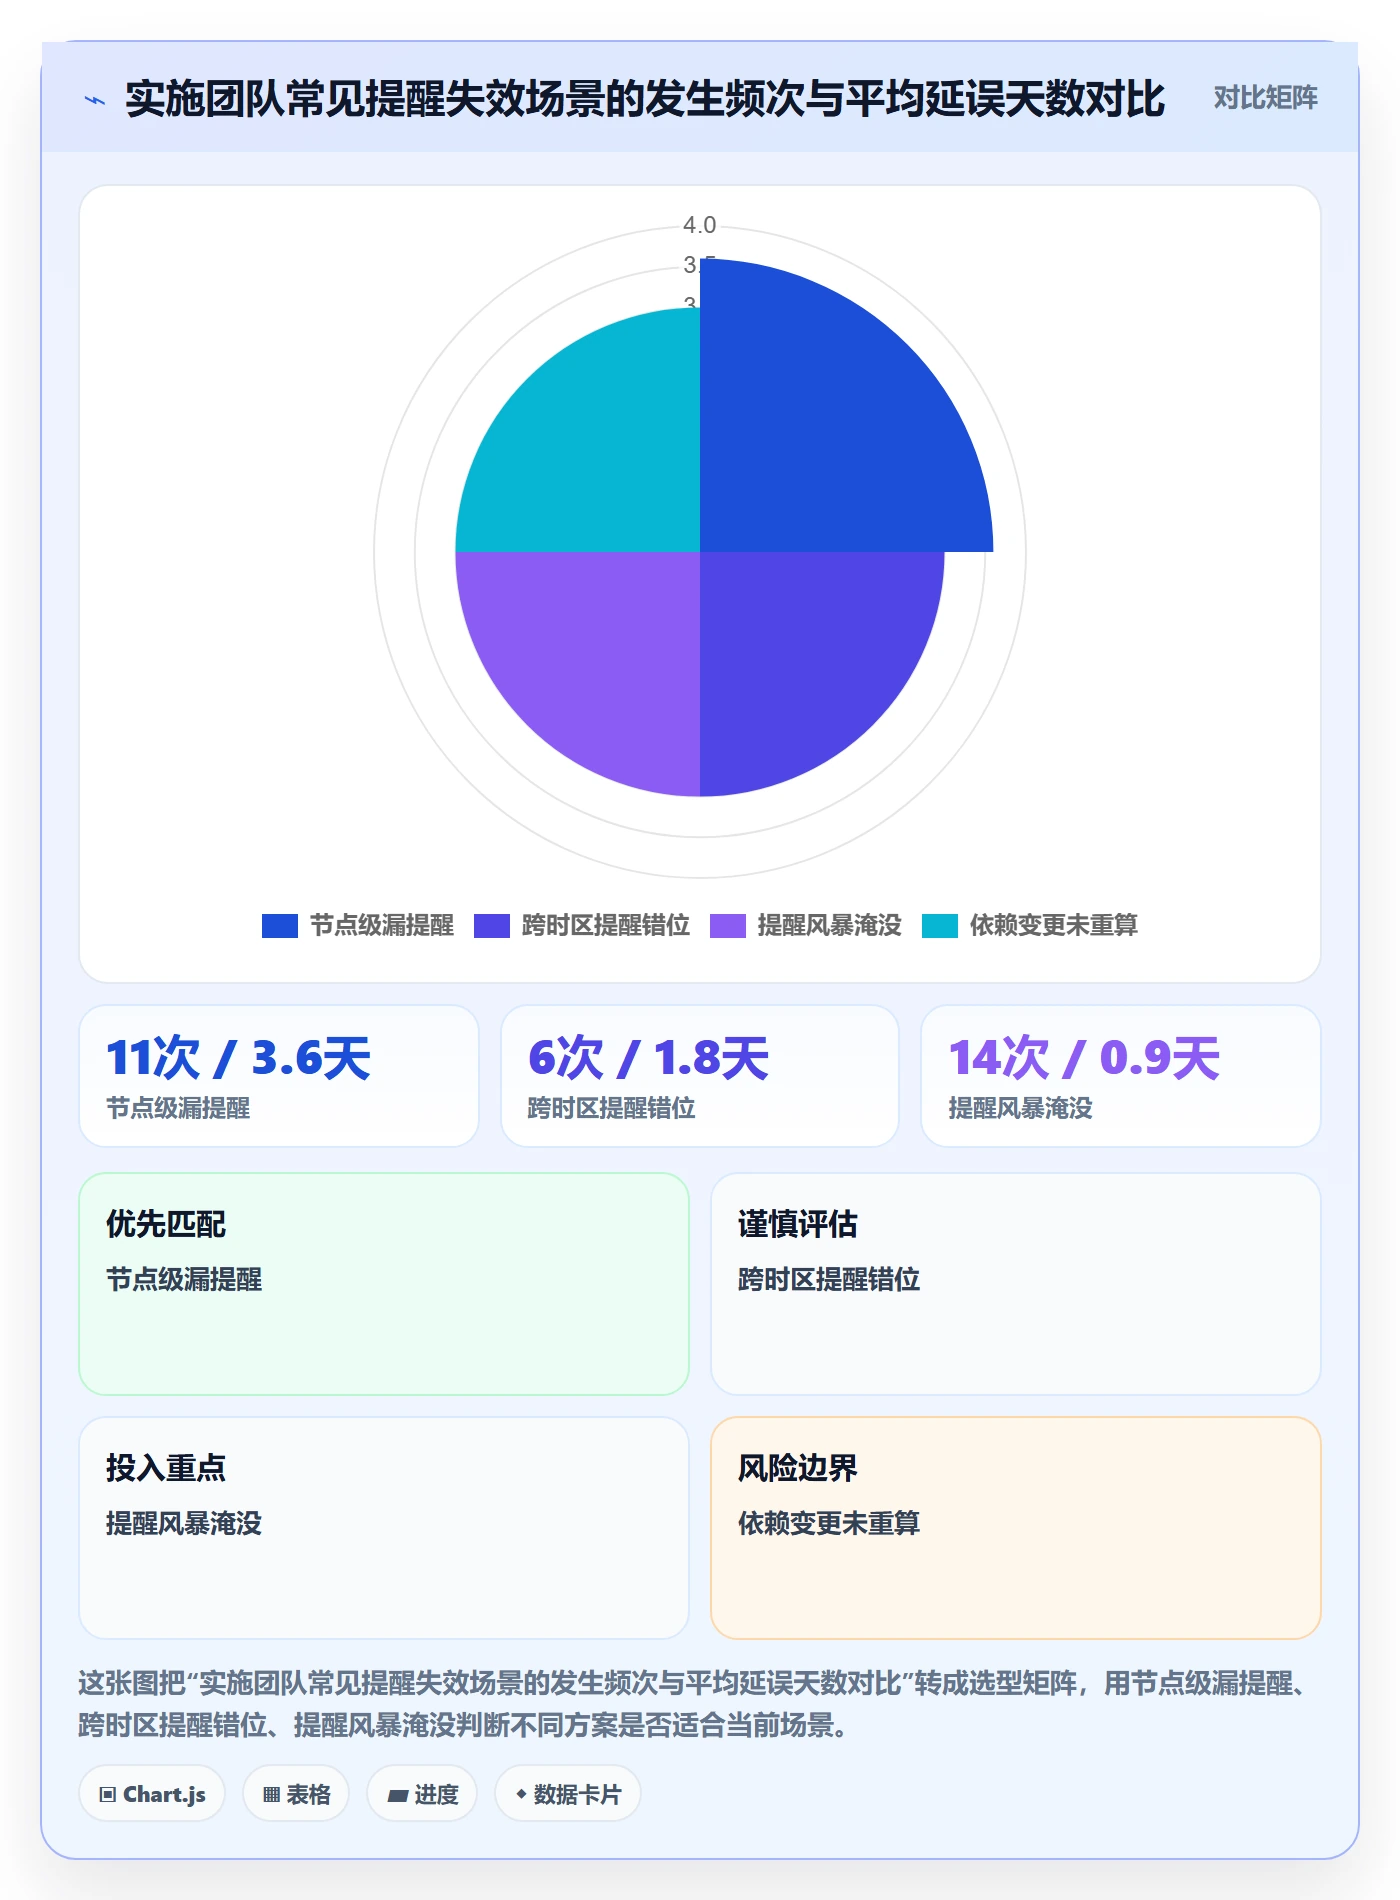Image resolution: width=1400 pixels, height=1900 pixels.
Task: Click the 提醒风暴淹没 legend label text
Action: tap(830, 926)
